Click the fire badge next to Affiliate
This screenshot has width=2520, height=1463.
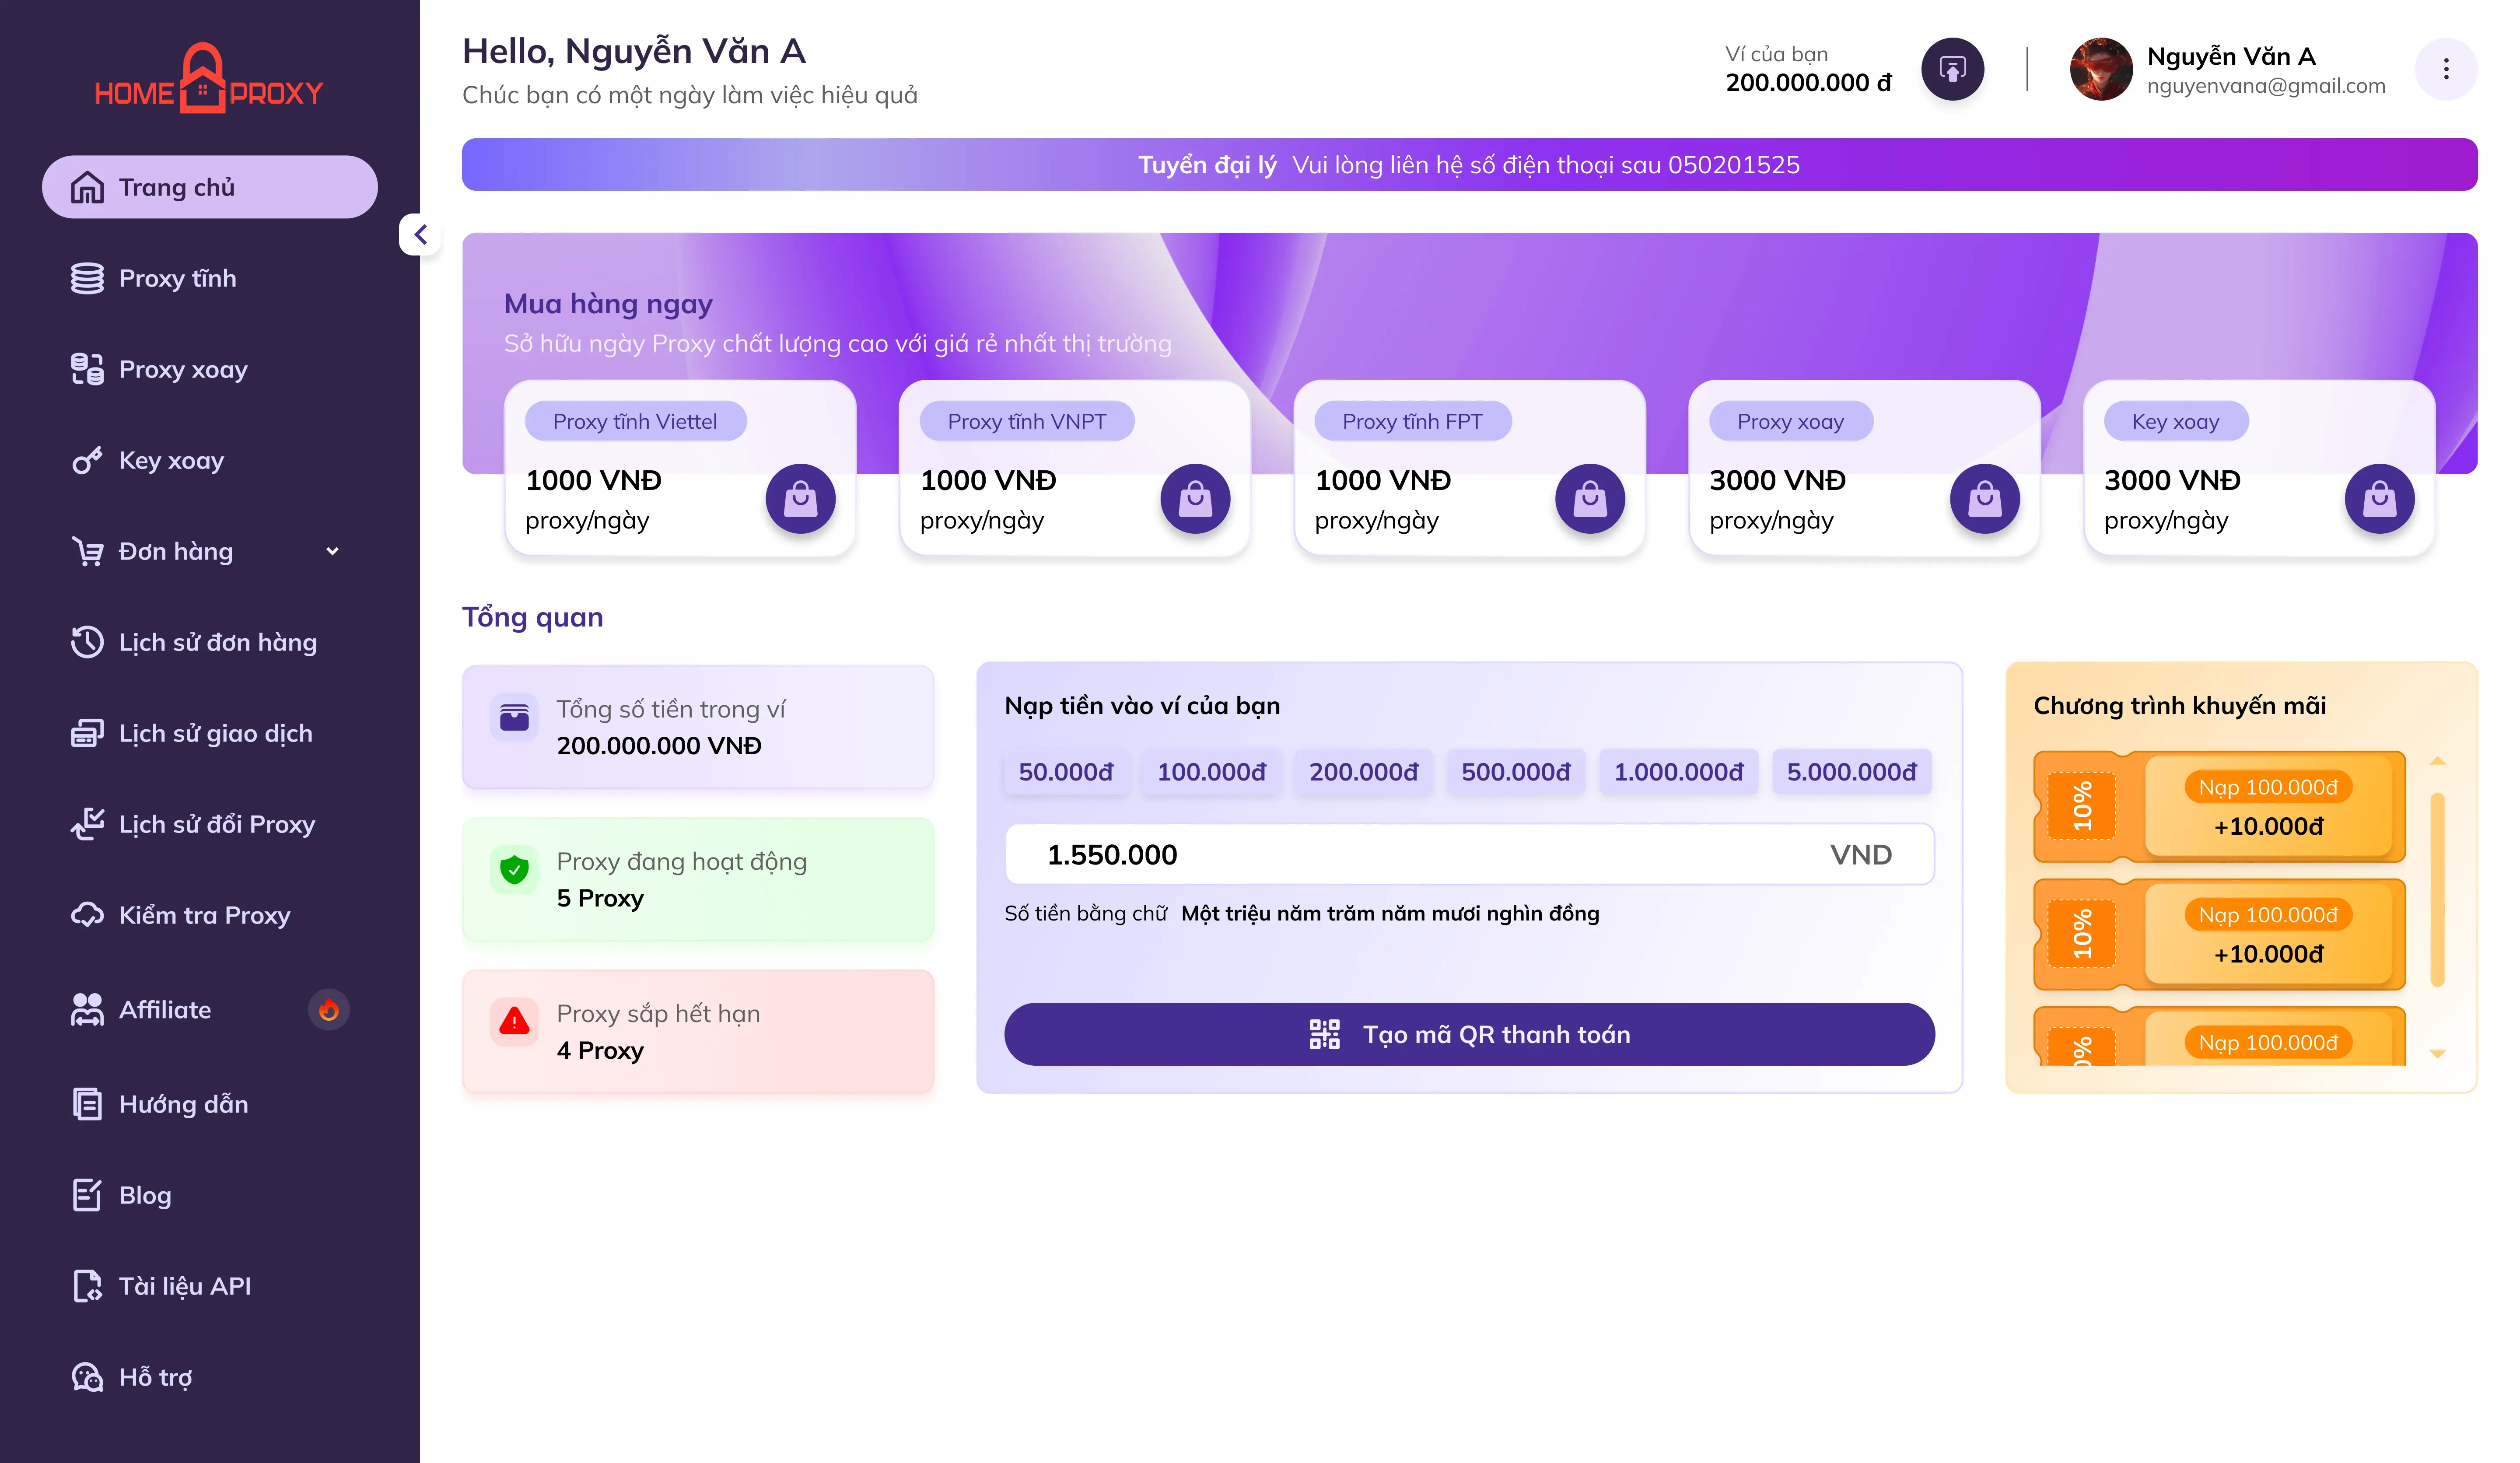click(328, 1010)
